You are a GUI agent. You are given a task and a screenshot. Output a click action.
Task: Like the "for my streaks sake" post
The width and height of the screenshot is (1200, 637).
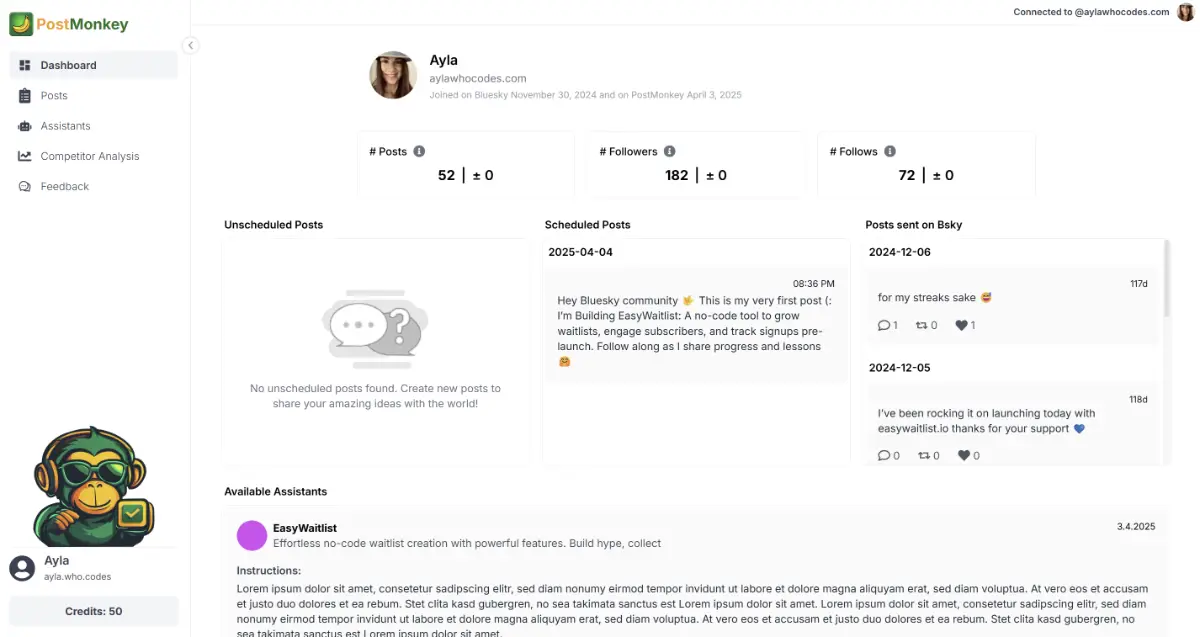coord(962,325)
